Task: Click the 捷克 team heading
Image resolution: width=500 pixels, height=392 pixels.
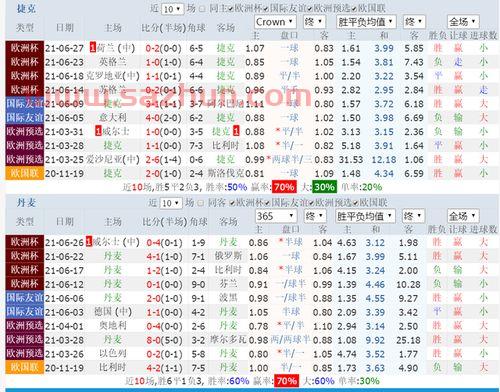Action: pyautogui.click(x=26, y=8)
